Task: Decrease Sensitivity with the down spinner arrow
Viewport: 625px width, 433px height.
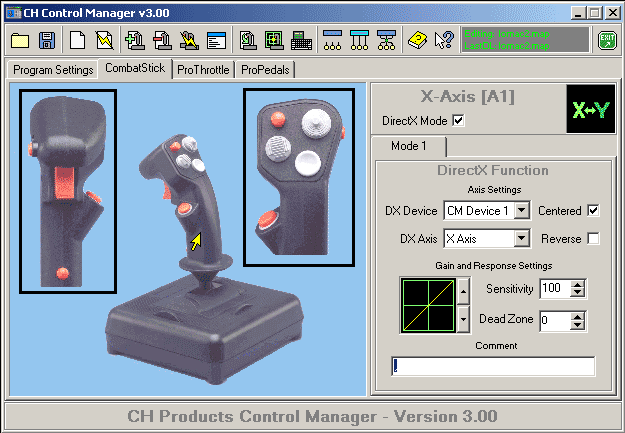Action: pyautogui.click(x=578, y=293)
